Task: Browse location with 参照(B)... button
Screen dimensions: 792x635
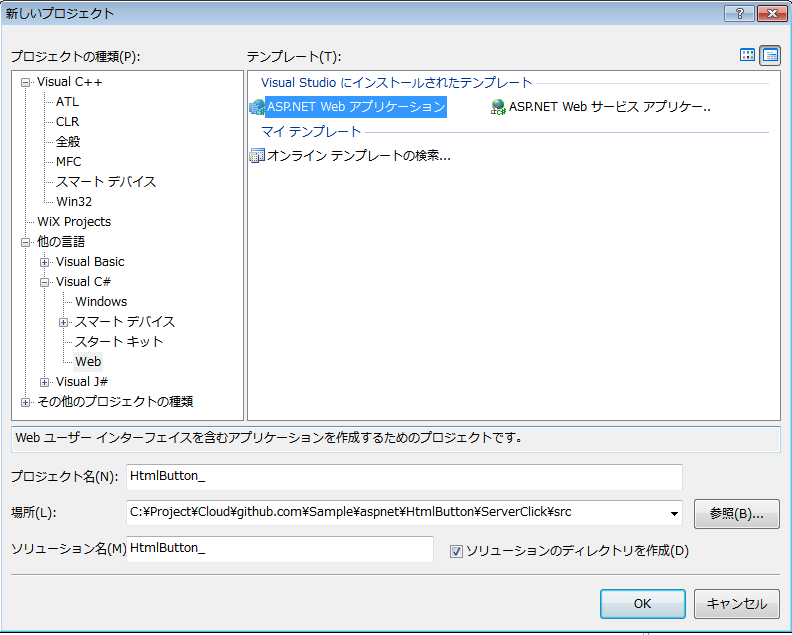Action: [x=736, y=514]
